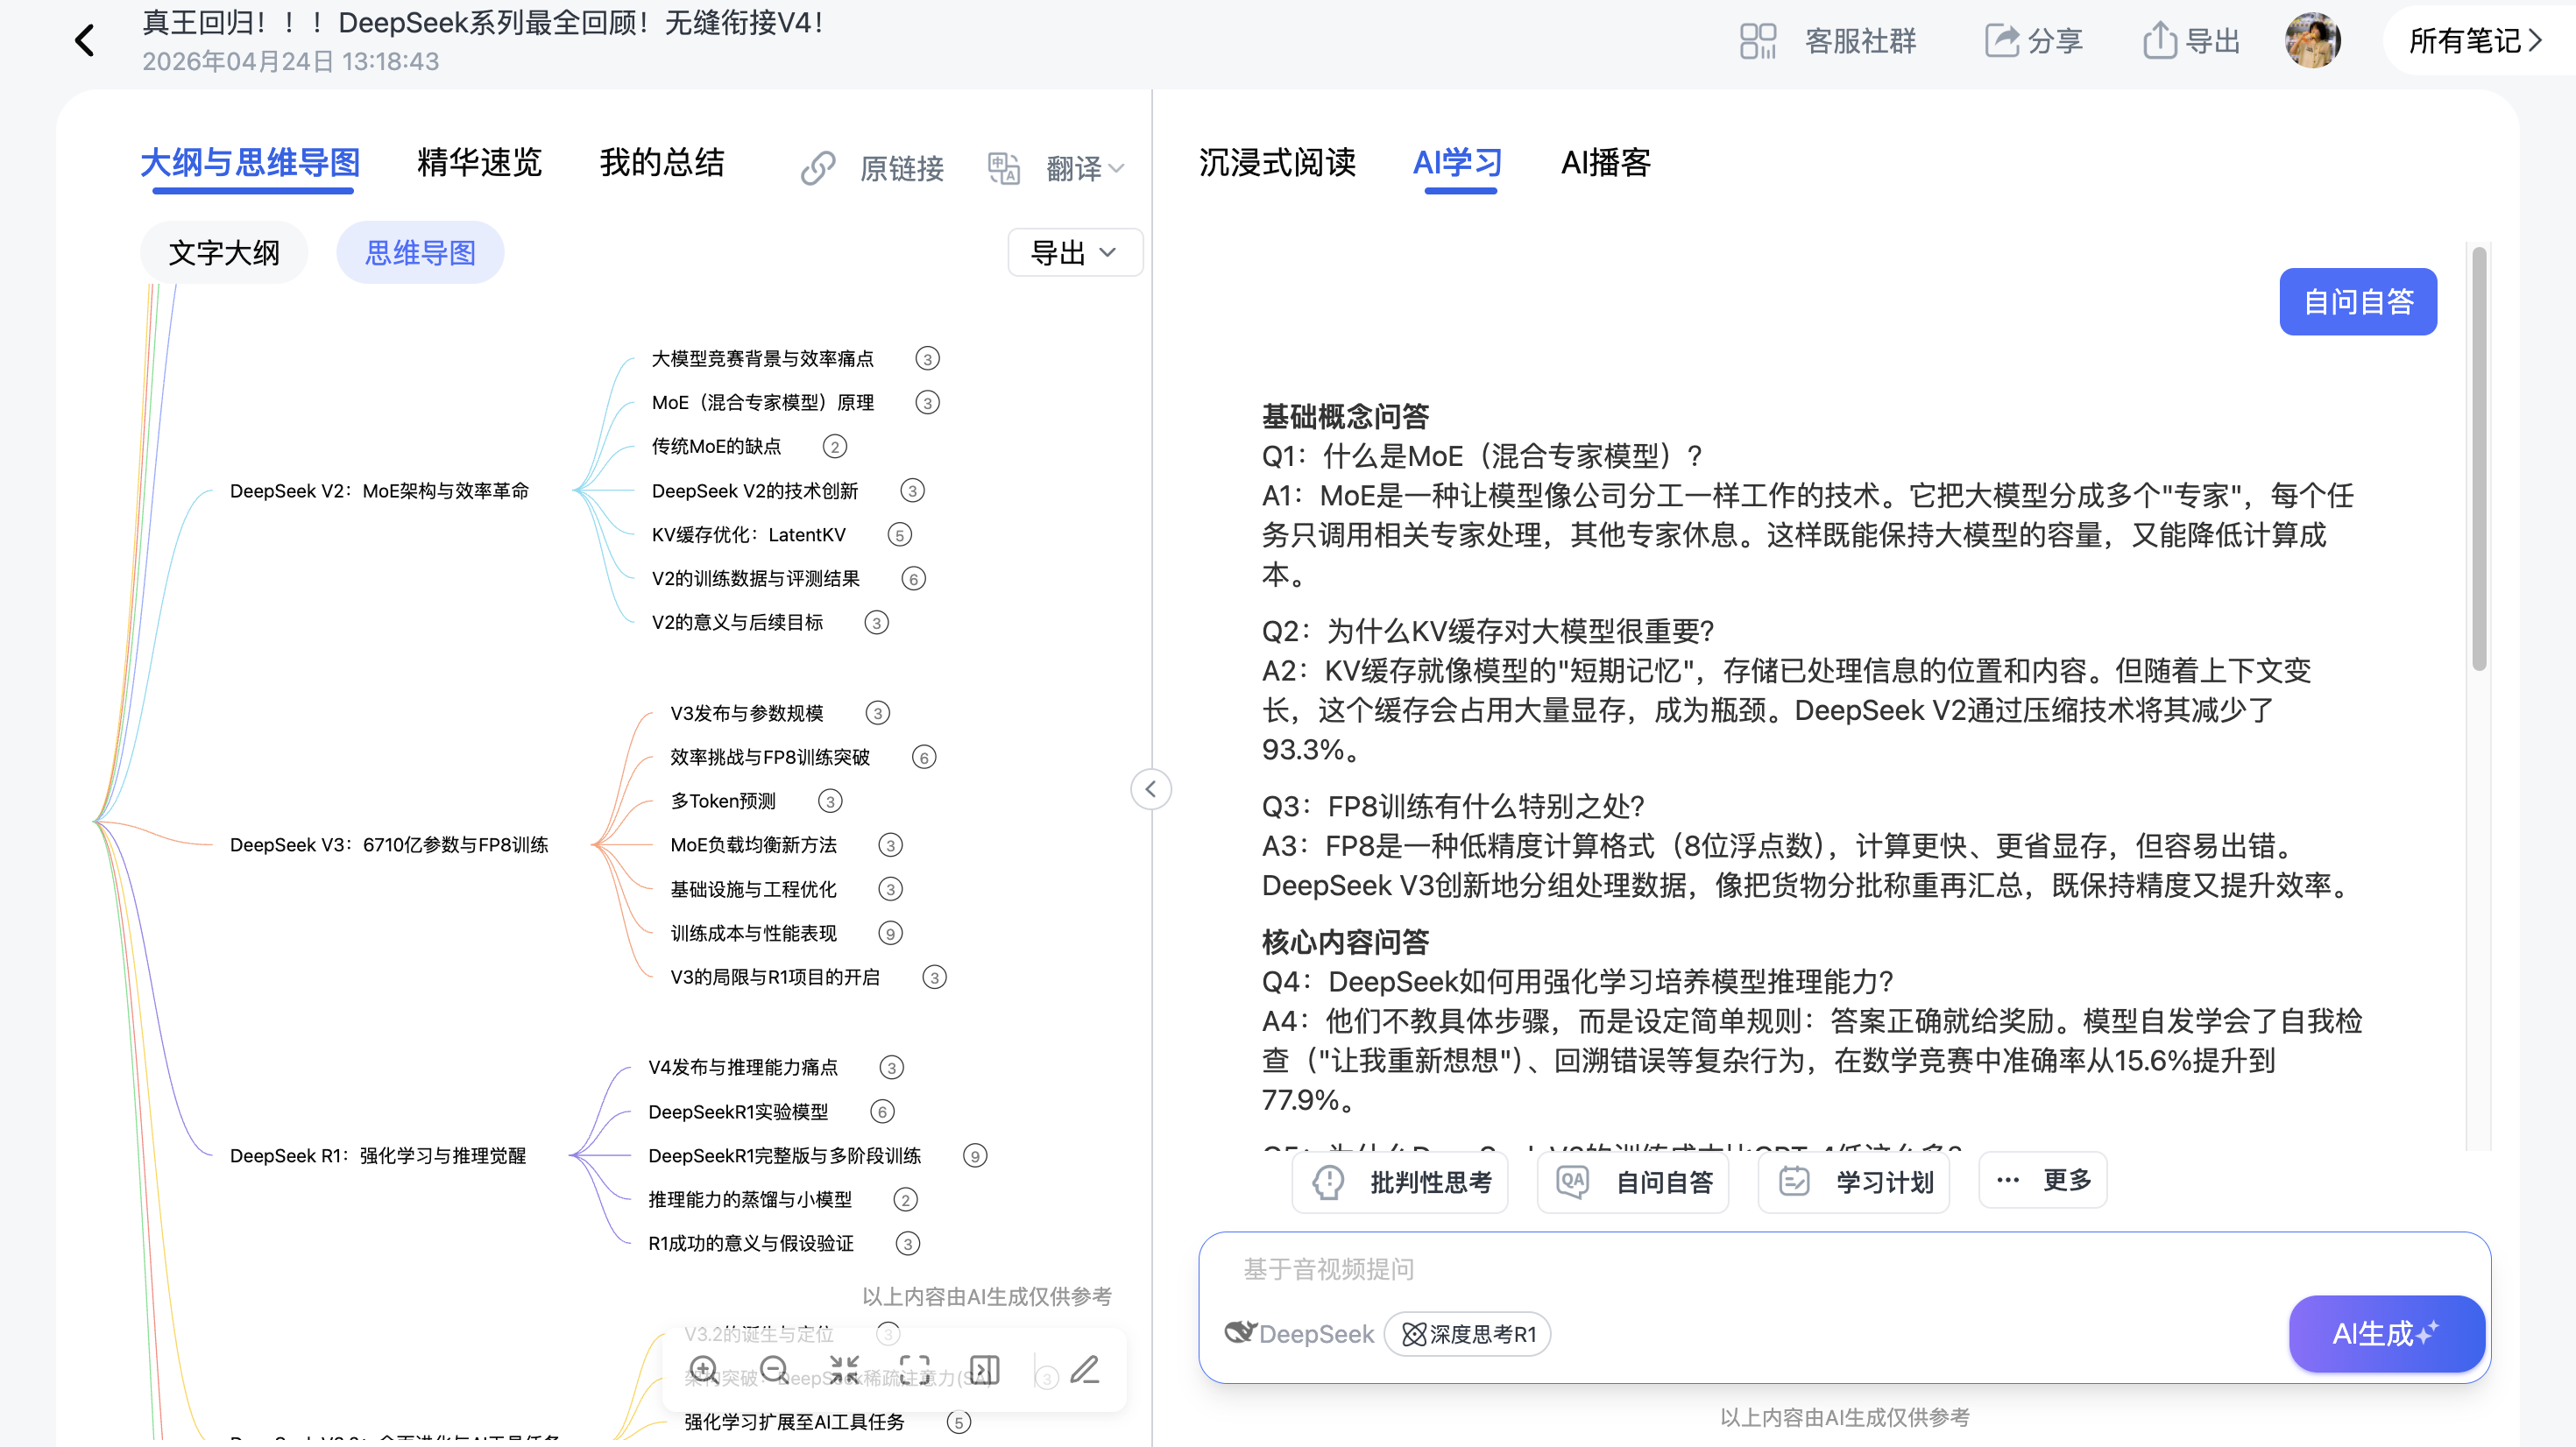The width and height of the screenshot is (2576, 1447).
Task: Switch to the AI播客 tab
Action: 1605,163
